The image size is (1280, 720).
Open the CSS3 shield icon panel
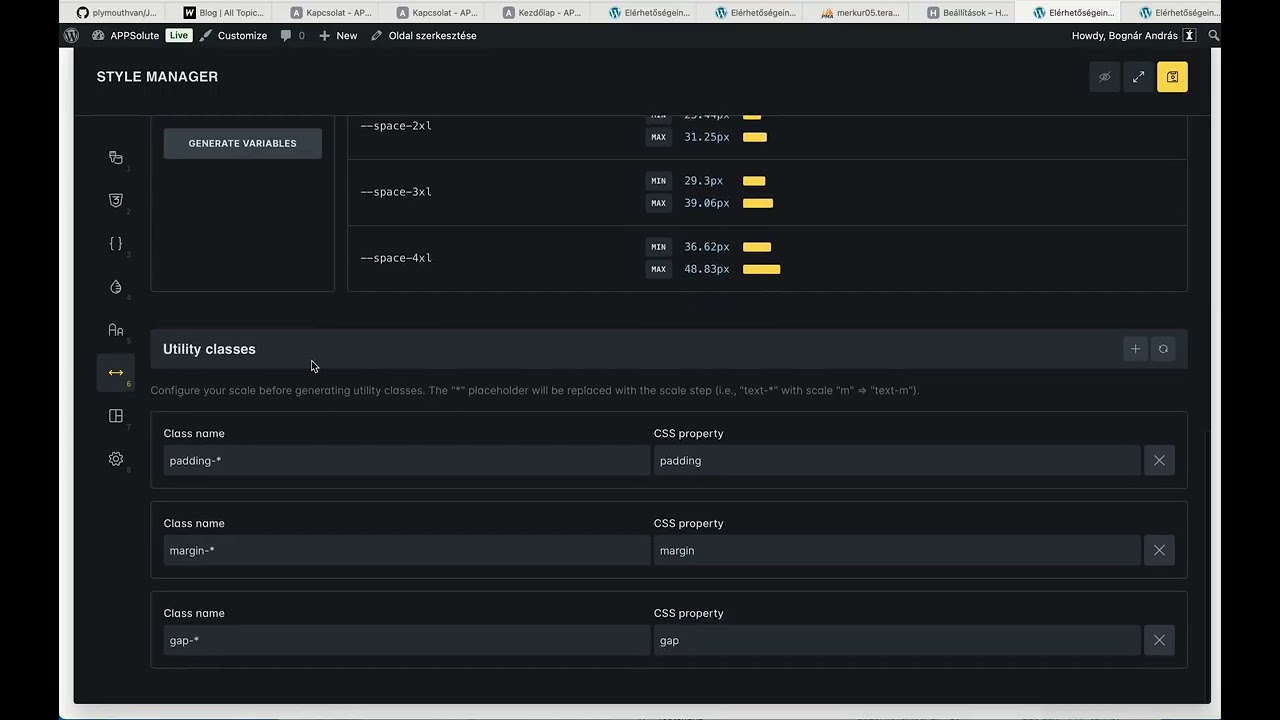coord(116,200)
